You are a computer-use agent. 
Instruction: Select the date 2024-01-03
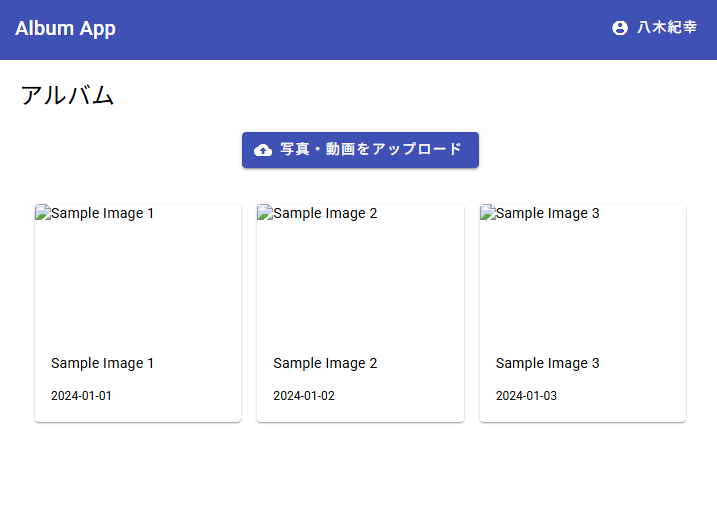pos(526,396)
